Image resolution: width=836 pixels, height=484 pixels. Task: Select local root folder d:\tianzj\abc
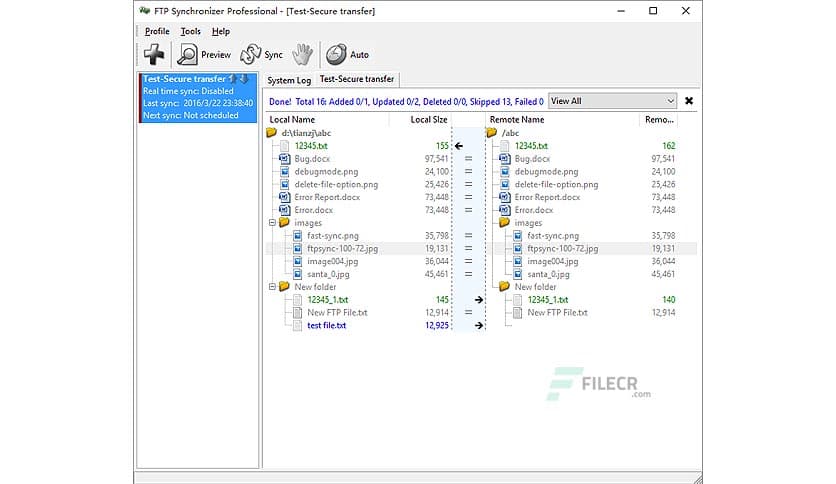pos(306,133)
